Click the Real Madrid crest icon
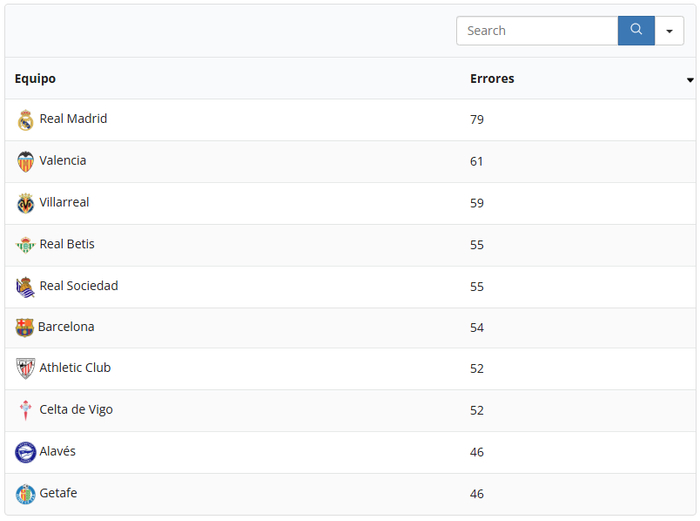 pos(26,120)
